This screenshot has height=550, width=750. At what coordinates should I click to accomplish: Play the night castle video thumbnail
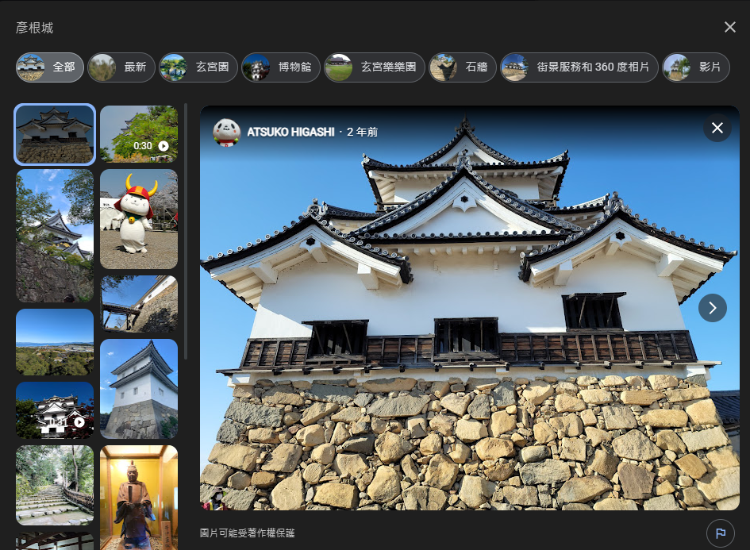(55, 410)
